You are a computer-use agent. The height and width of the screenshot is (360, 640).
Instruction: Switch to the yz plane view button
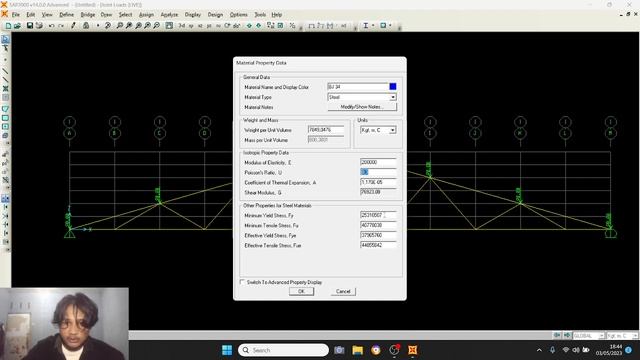[209, 26]
